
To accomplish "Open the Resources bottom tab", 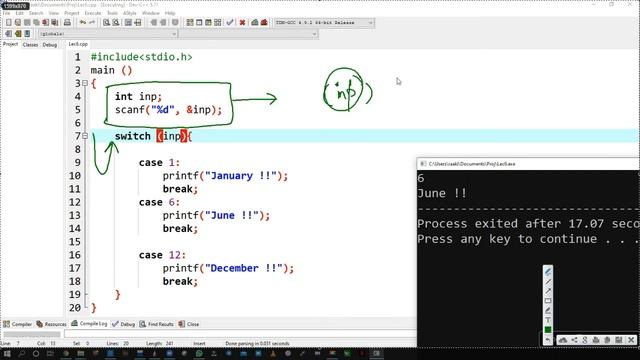I will coord(51,324).
